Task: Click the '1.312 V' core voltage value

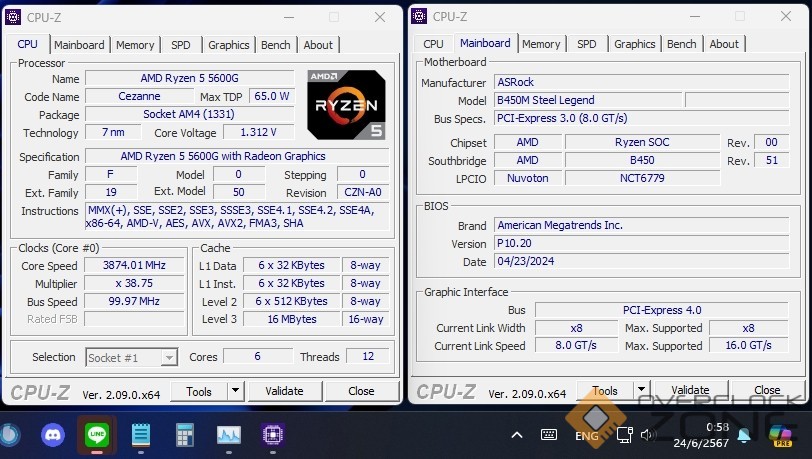Action: point(258,132)
